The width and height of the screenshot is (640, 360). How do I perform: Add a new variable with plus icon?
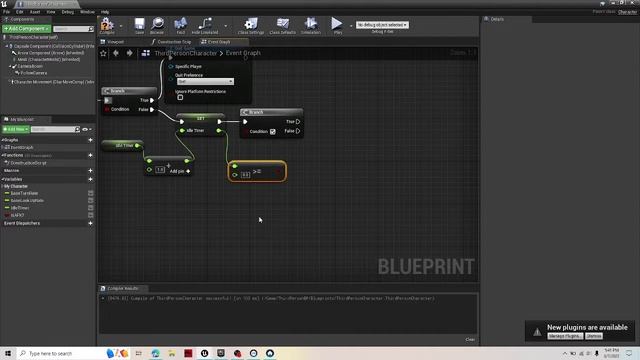[x=90, y=179]
